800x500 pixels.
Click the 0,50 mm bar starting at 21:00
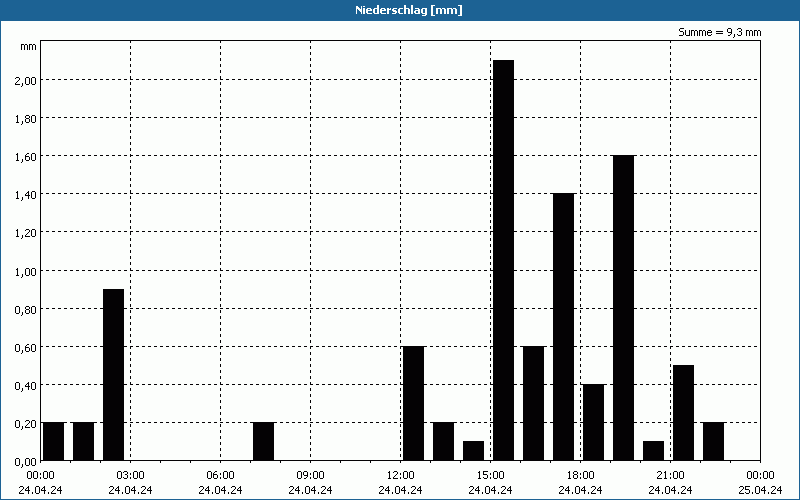[684, 413]
